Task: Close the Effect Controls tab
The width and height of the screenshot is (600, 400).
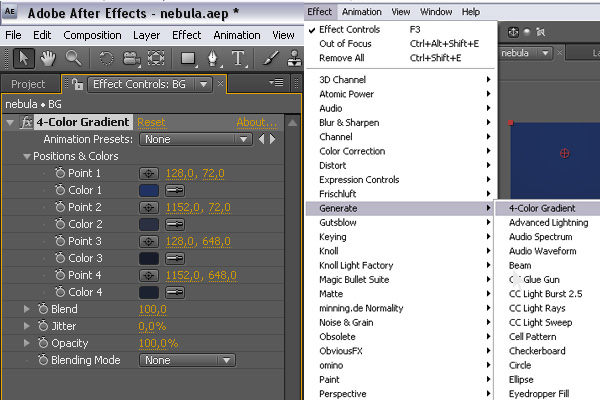Action: [220, 83]
